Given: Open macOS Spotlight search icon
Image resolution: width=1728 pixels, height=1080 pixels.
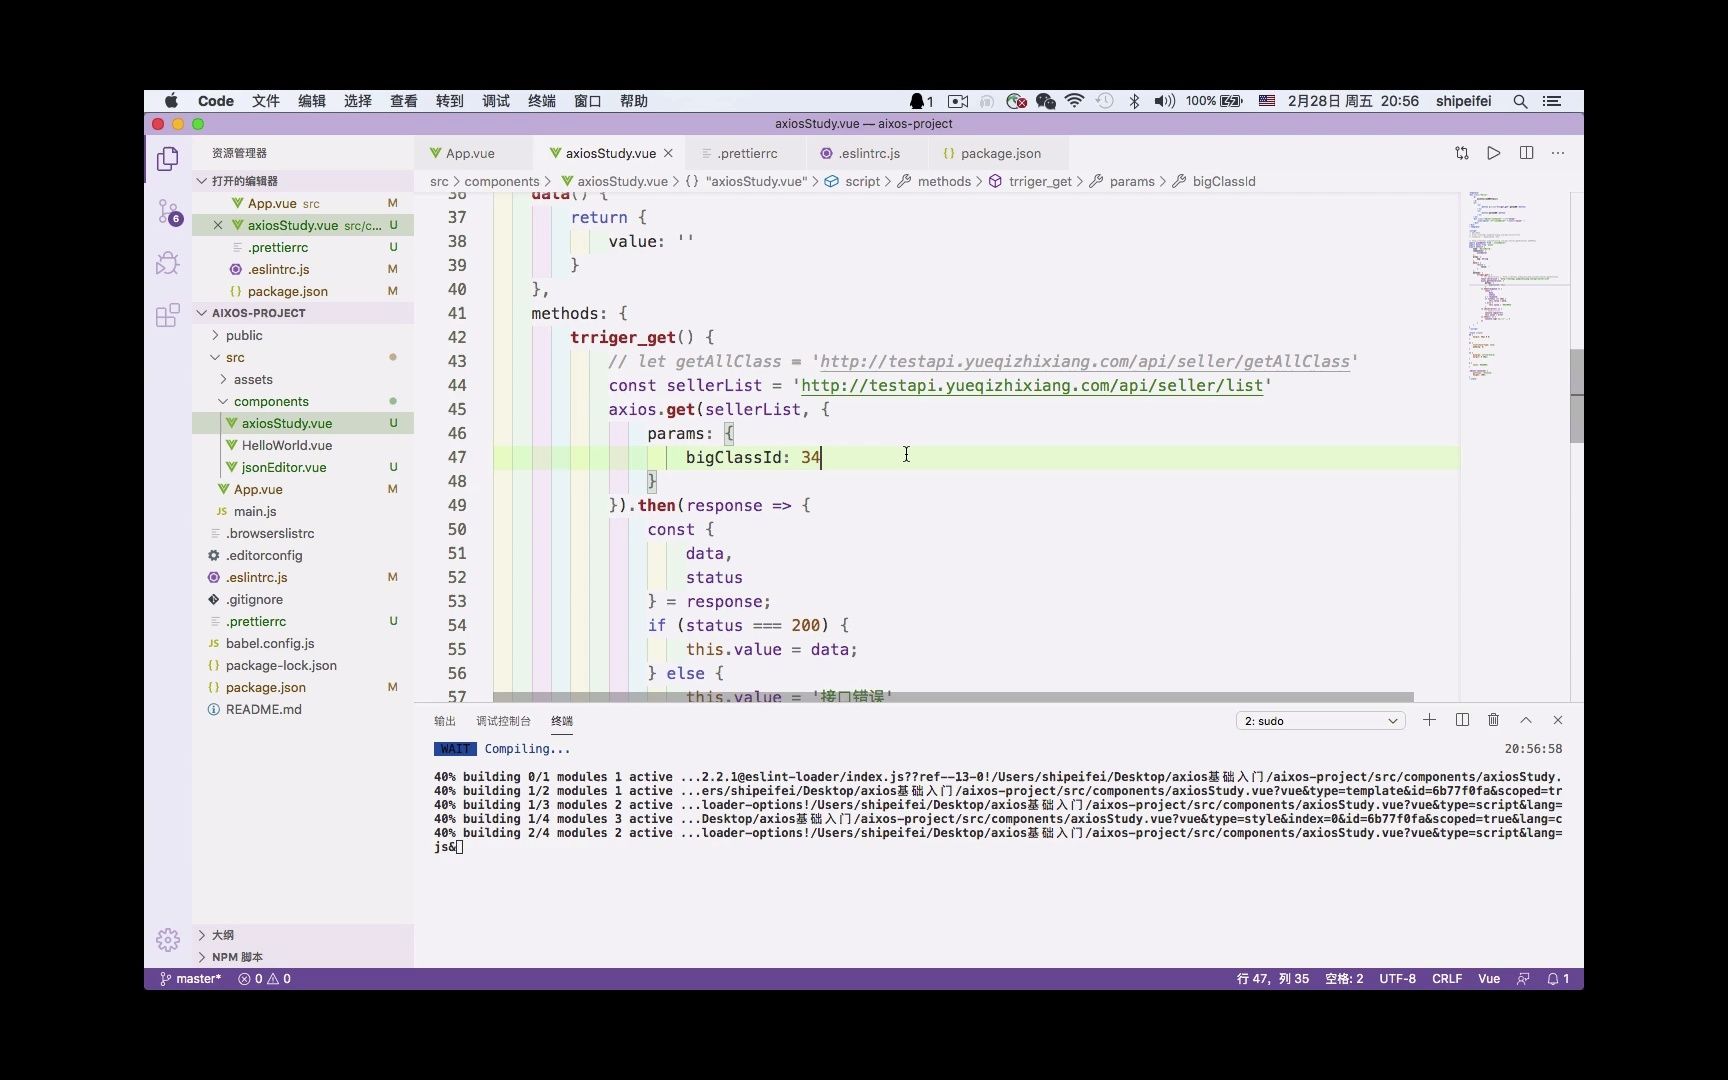Looking at the screenshot, I should tap(1520, 101).
